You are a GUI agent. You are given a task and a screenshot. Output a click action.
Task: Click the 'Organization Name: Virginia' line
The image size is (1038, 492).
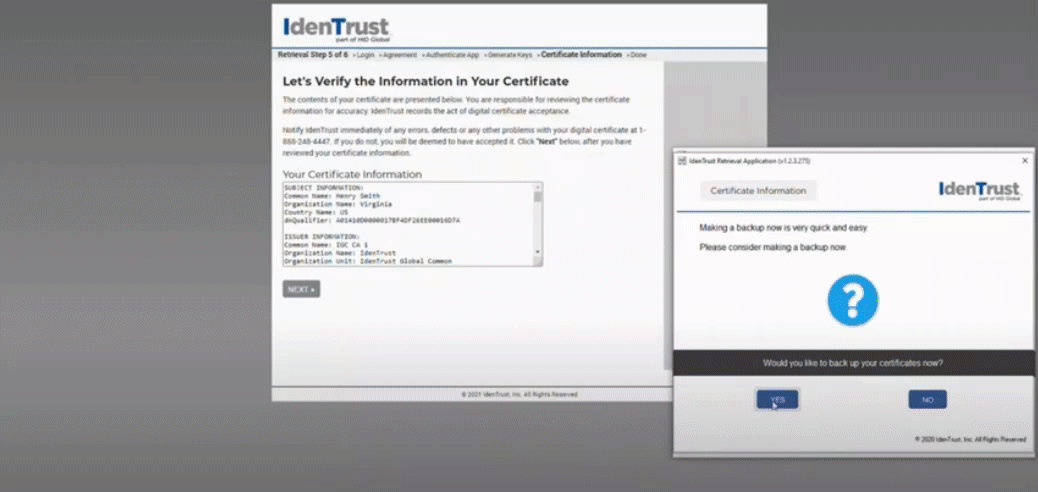338,204
